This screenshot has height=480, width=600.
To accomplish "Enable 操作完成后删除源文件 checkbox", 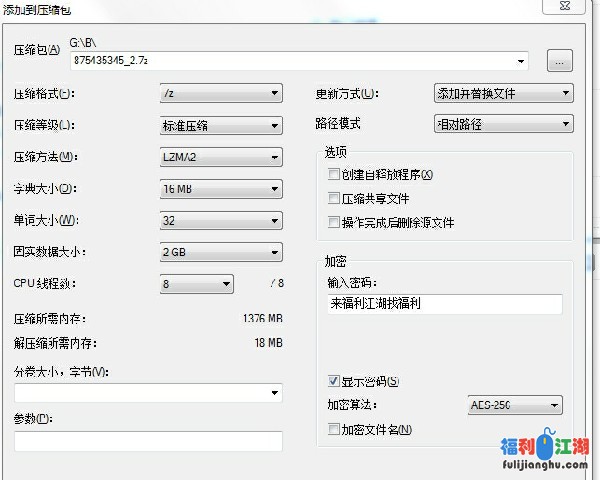I will pos(334,223).
